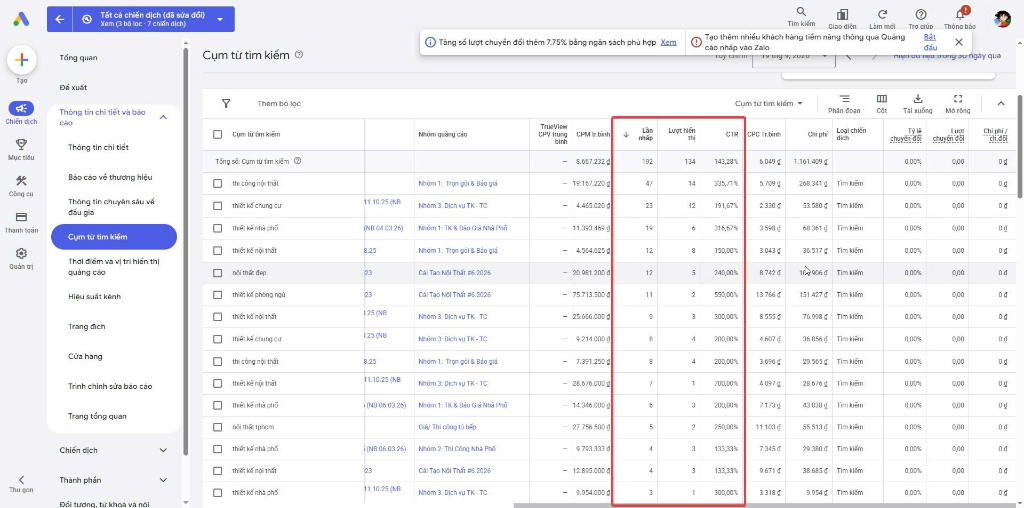Click the Xem link in the banner
Image resolution: width=1024 pixels, height=508 pixels.
(x=668, y=42)
